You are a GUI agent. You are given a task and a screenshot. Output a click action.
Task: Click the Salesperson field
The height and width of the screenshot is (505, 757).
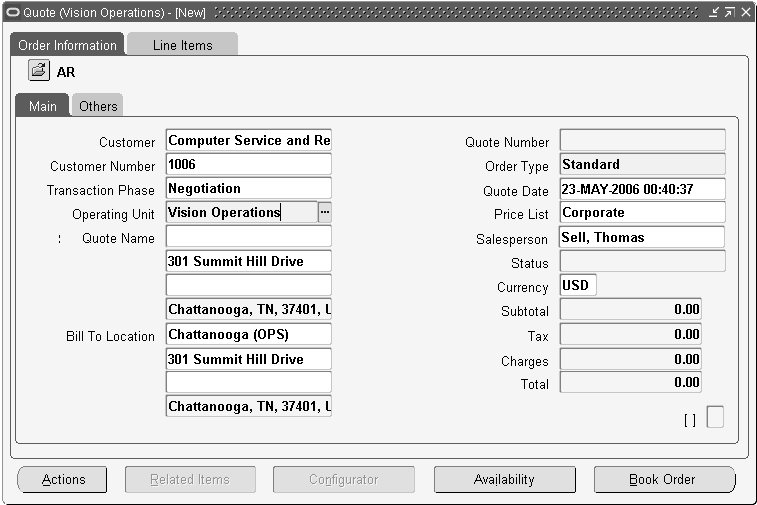643,237
